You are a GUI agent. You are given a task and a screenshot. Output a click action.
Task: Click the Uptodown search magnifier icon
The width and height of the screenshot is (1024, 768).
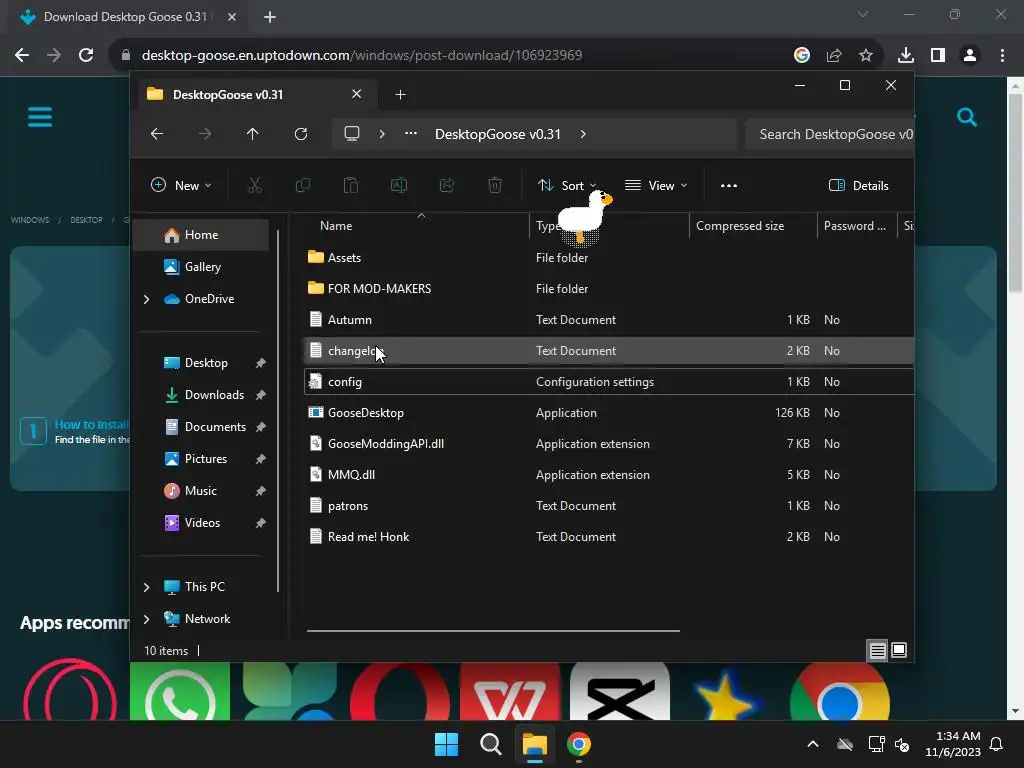coord(967,118)
